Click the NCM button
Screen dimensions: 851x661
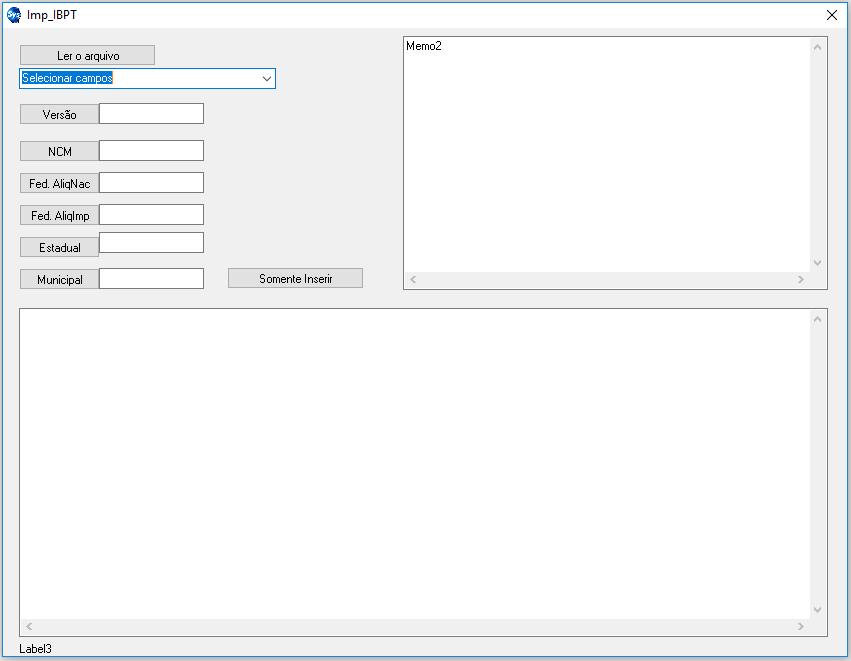click(x=60, y=151)
